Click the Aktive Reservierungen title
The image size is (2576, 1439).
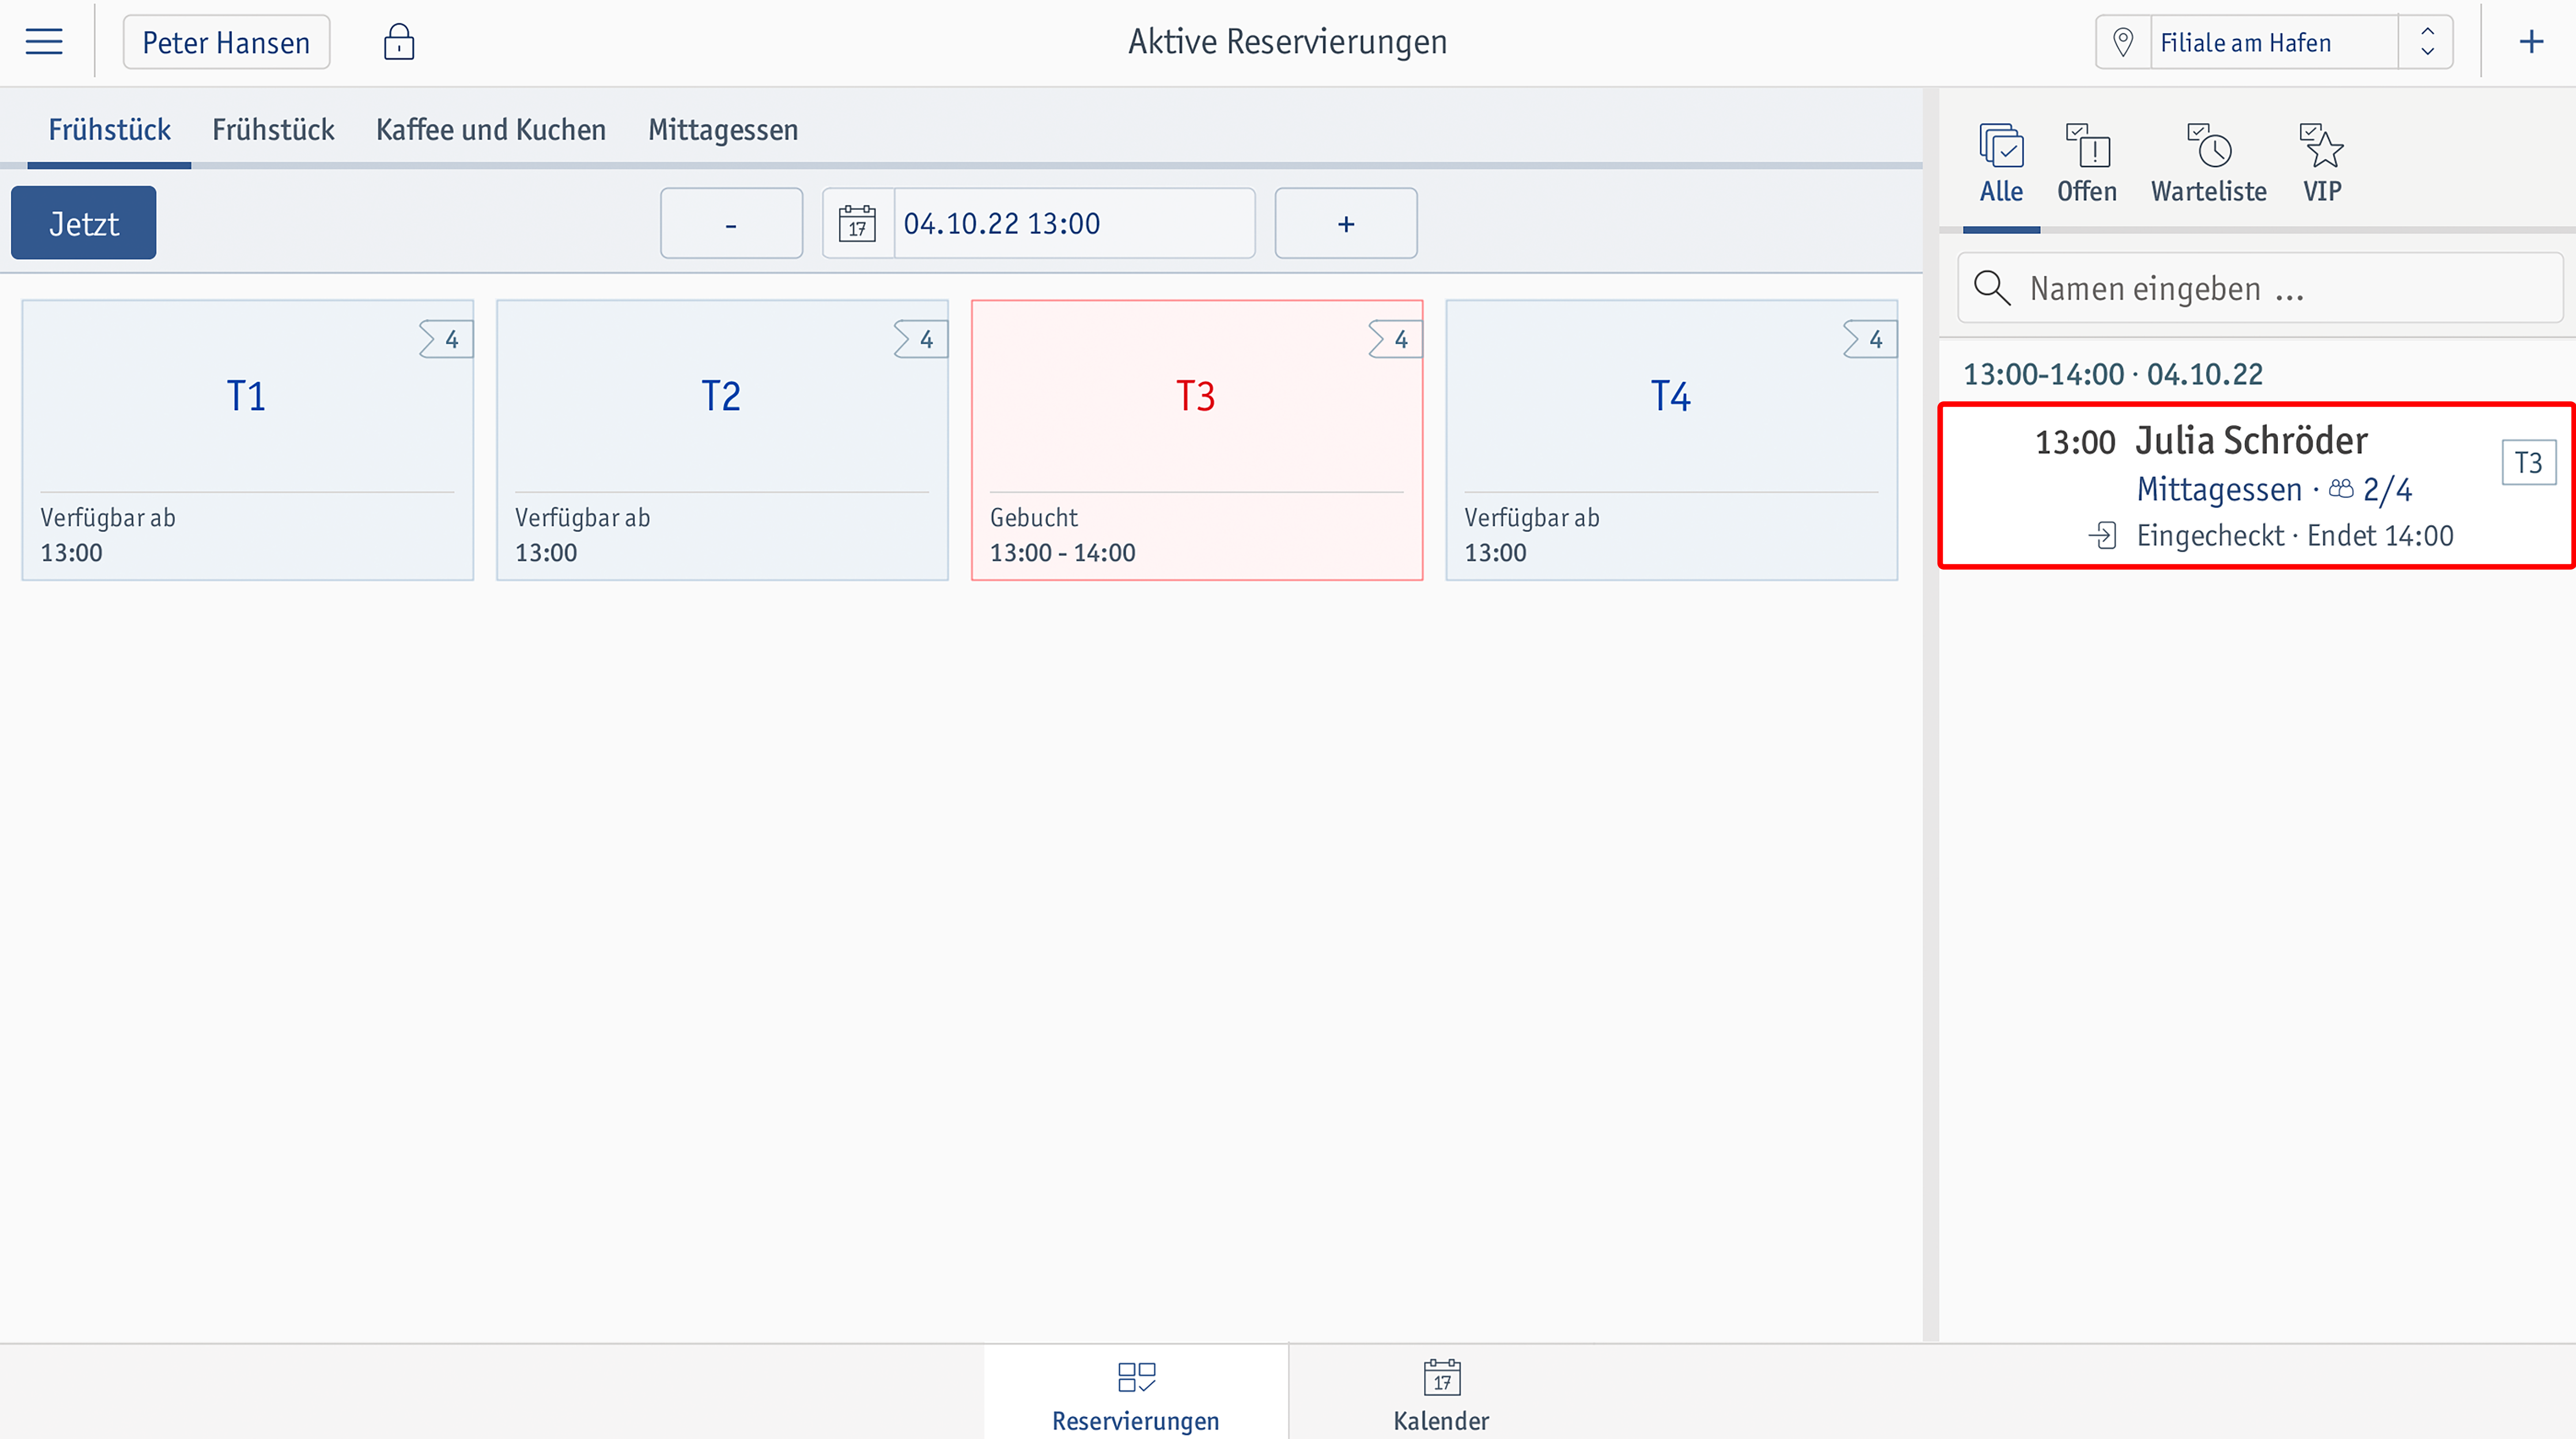coord(1288,42)
